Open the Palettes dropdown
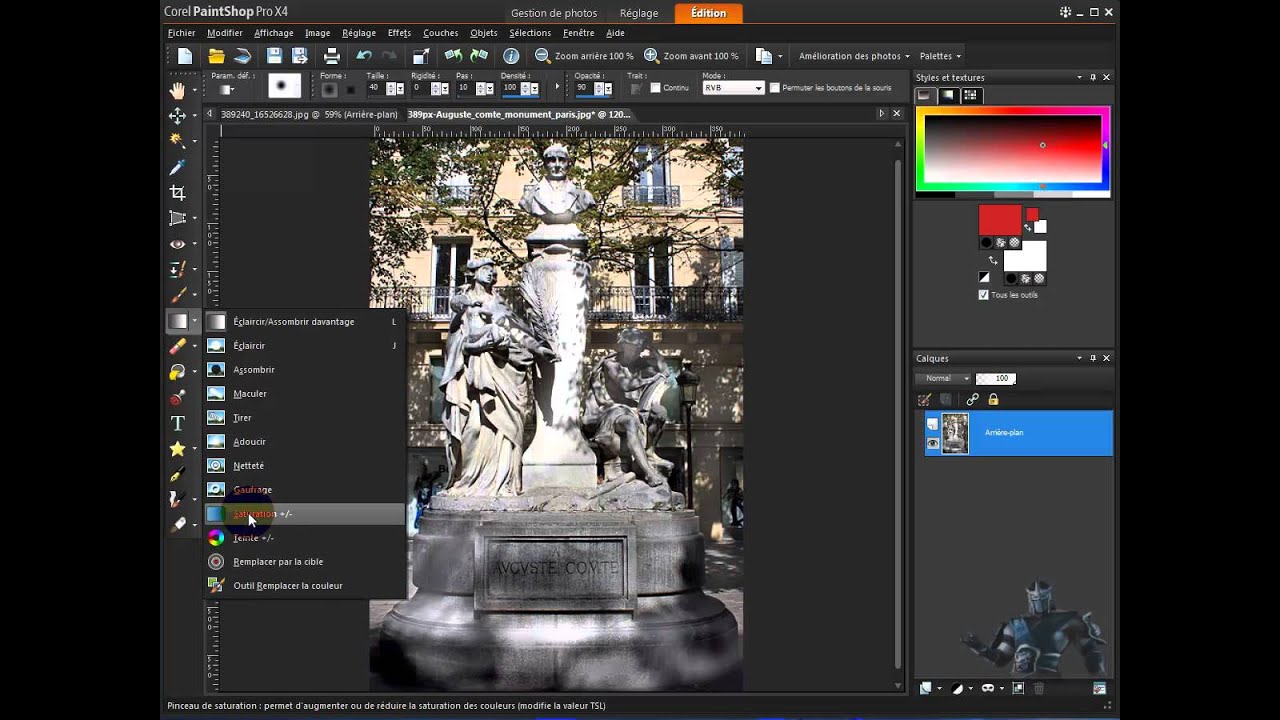This screenshot has height=720, width=1280. click(940, 56)
